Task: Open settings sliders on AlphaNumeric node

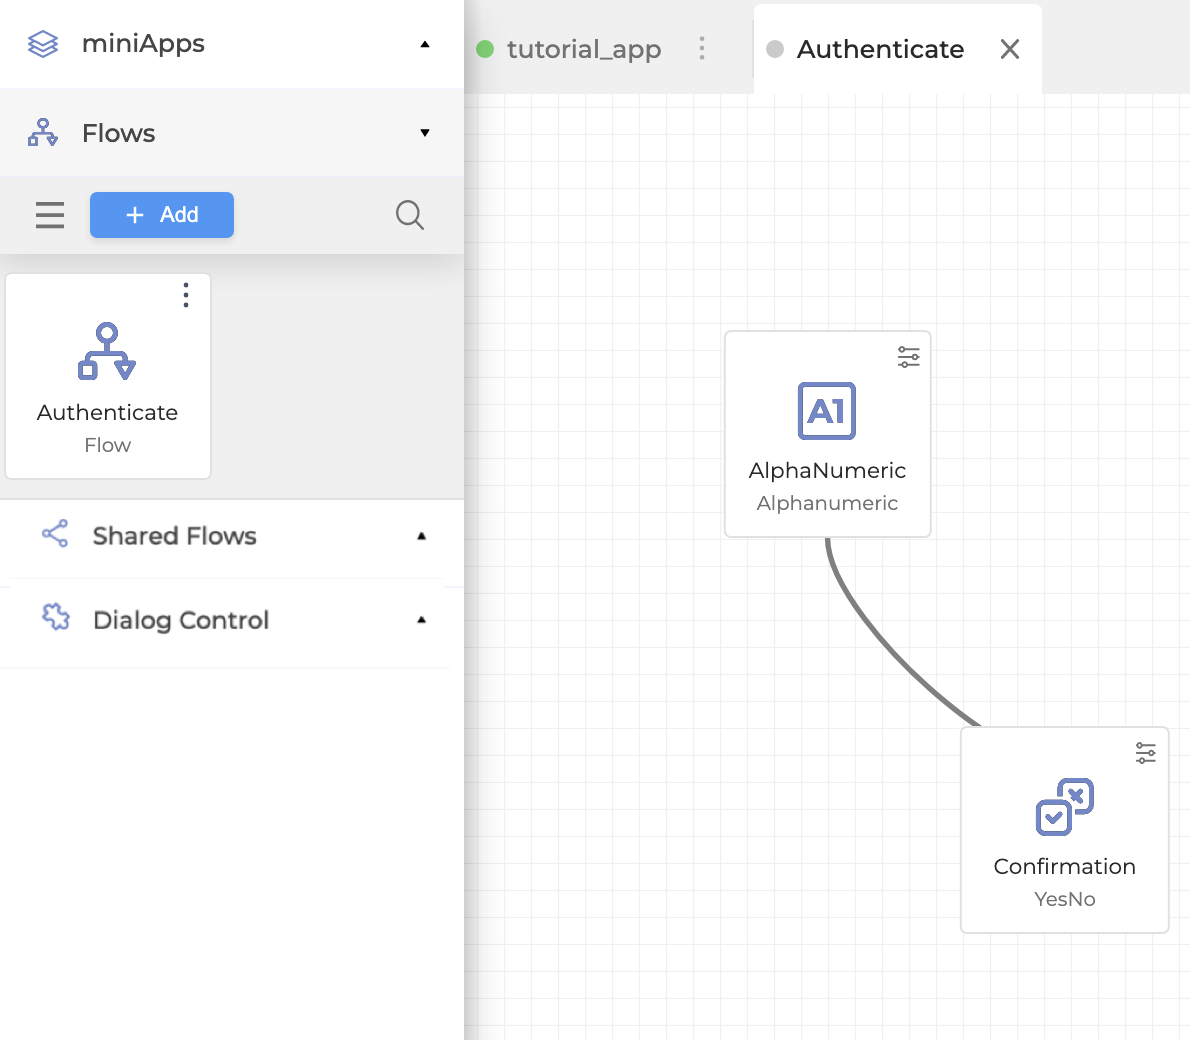Action: pos(908,357)
